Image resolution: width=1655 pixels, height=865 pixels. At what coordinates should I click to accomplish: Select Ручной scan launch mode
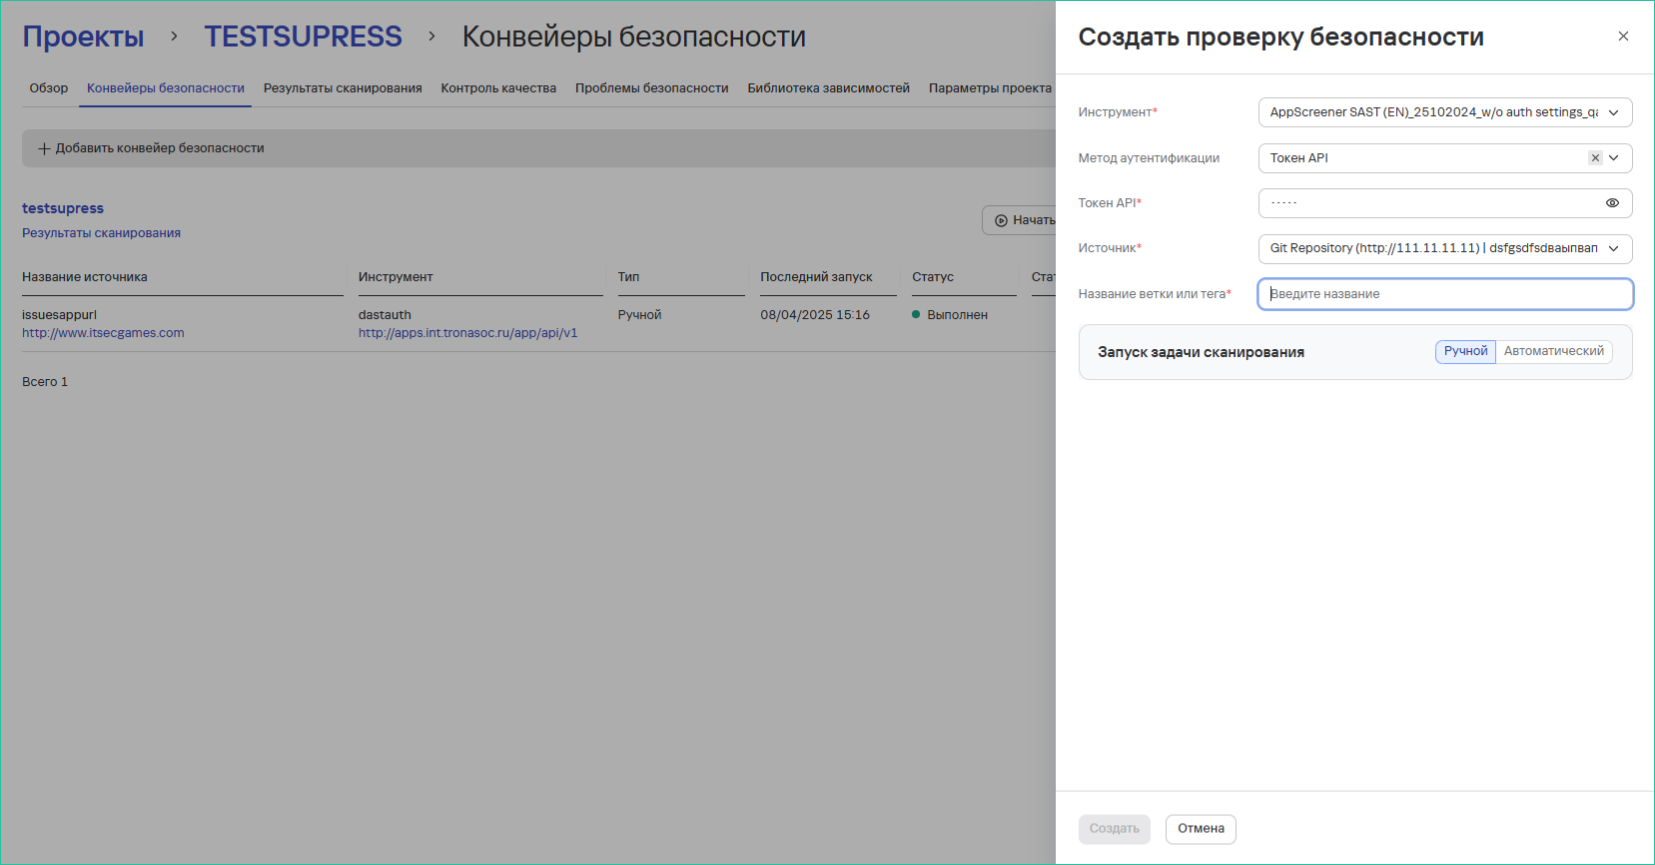tap(1465, 351)
